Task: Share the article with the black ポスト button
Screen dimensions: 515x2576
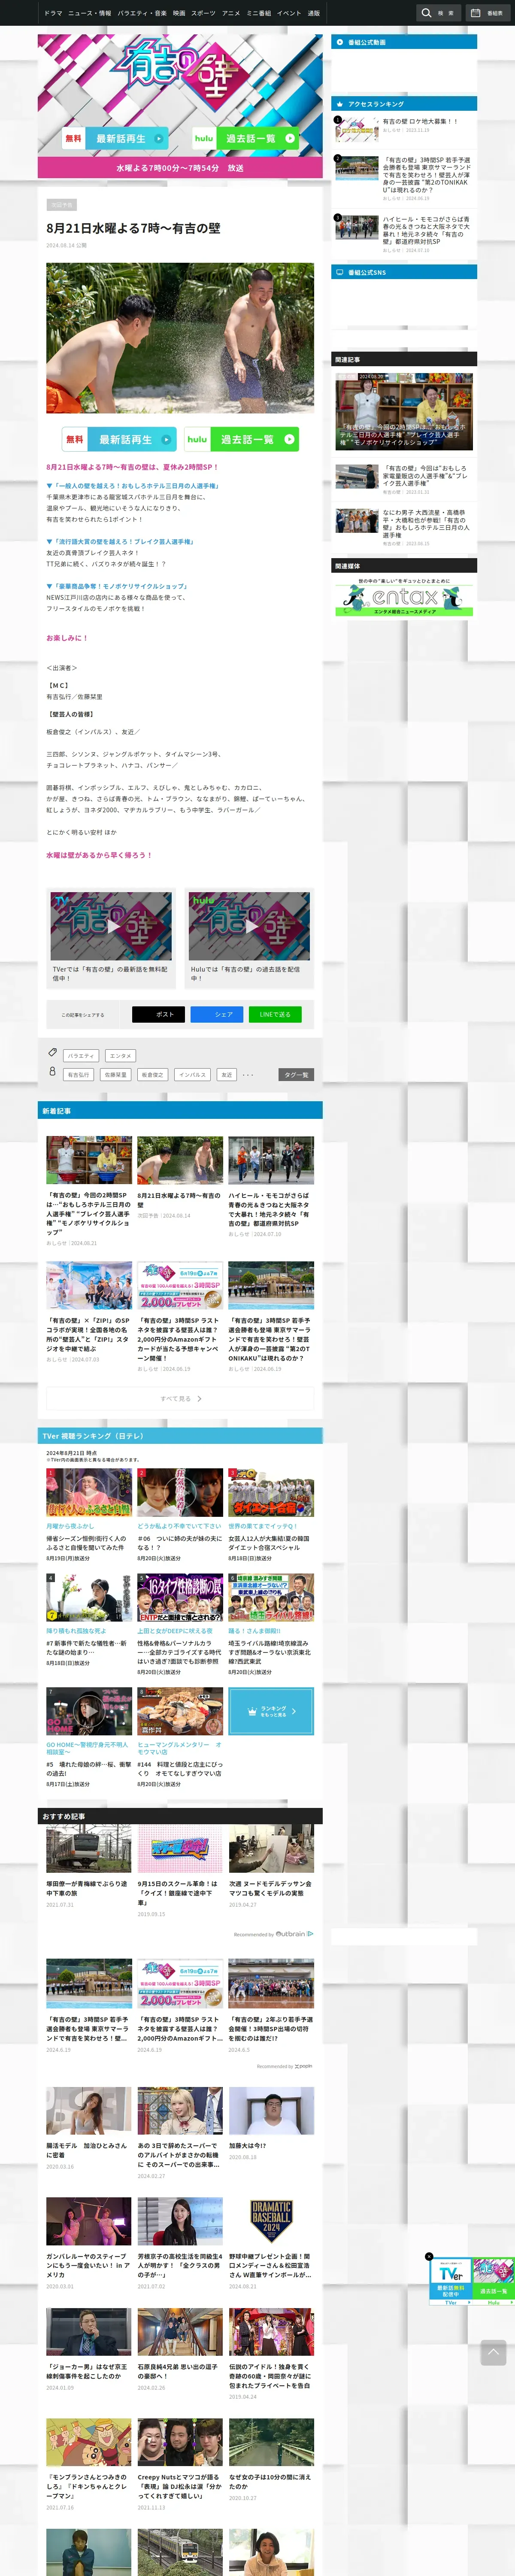Action: 158,1014
